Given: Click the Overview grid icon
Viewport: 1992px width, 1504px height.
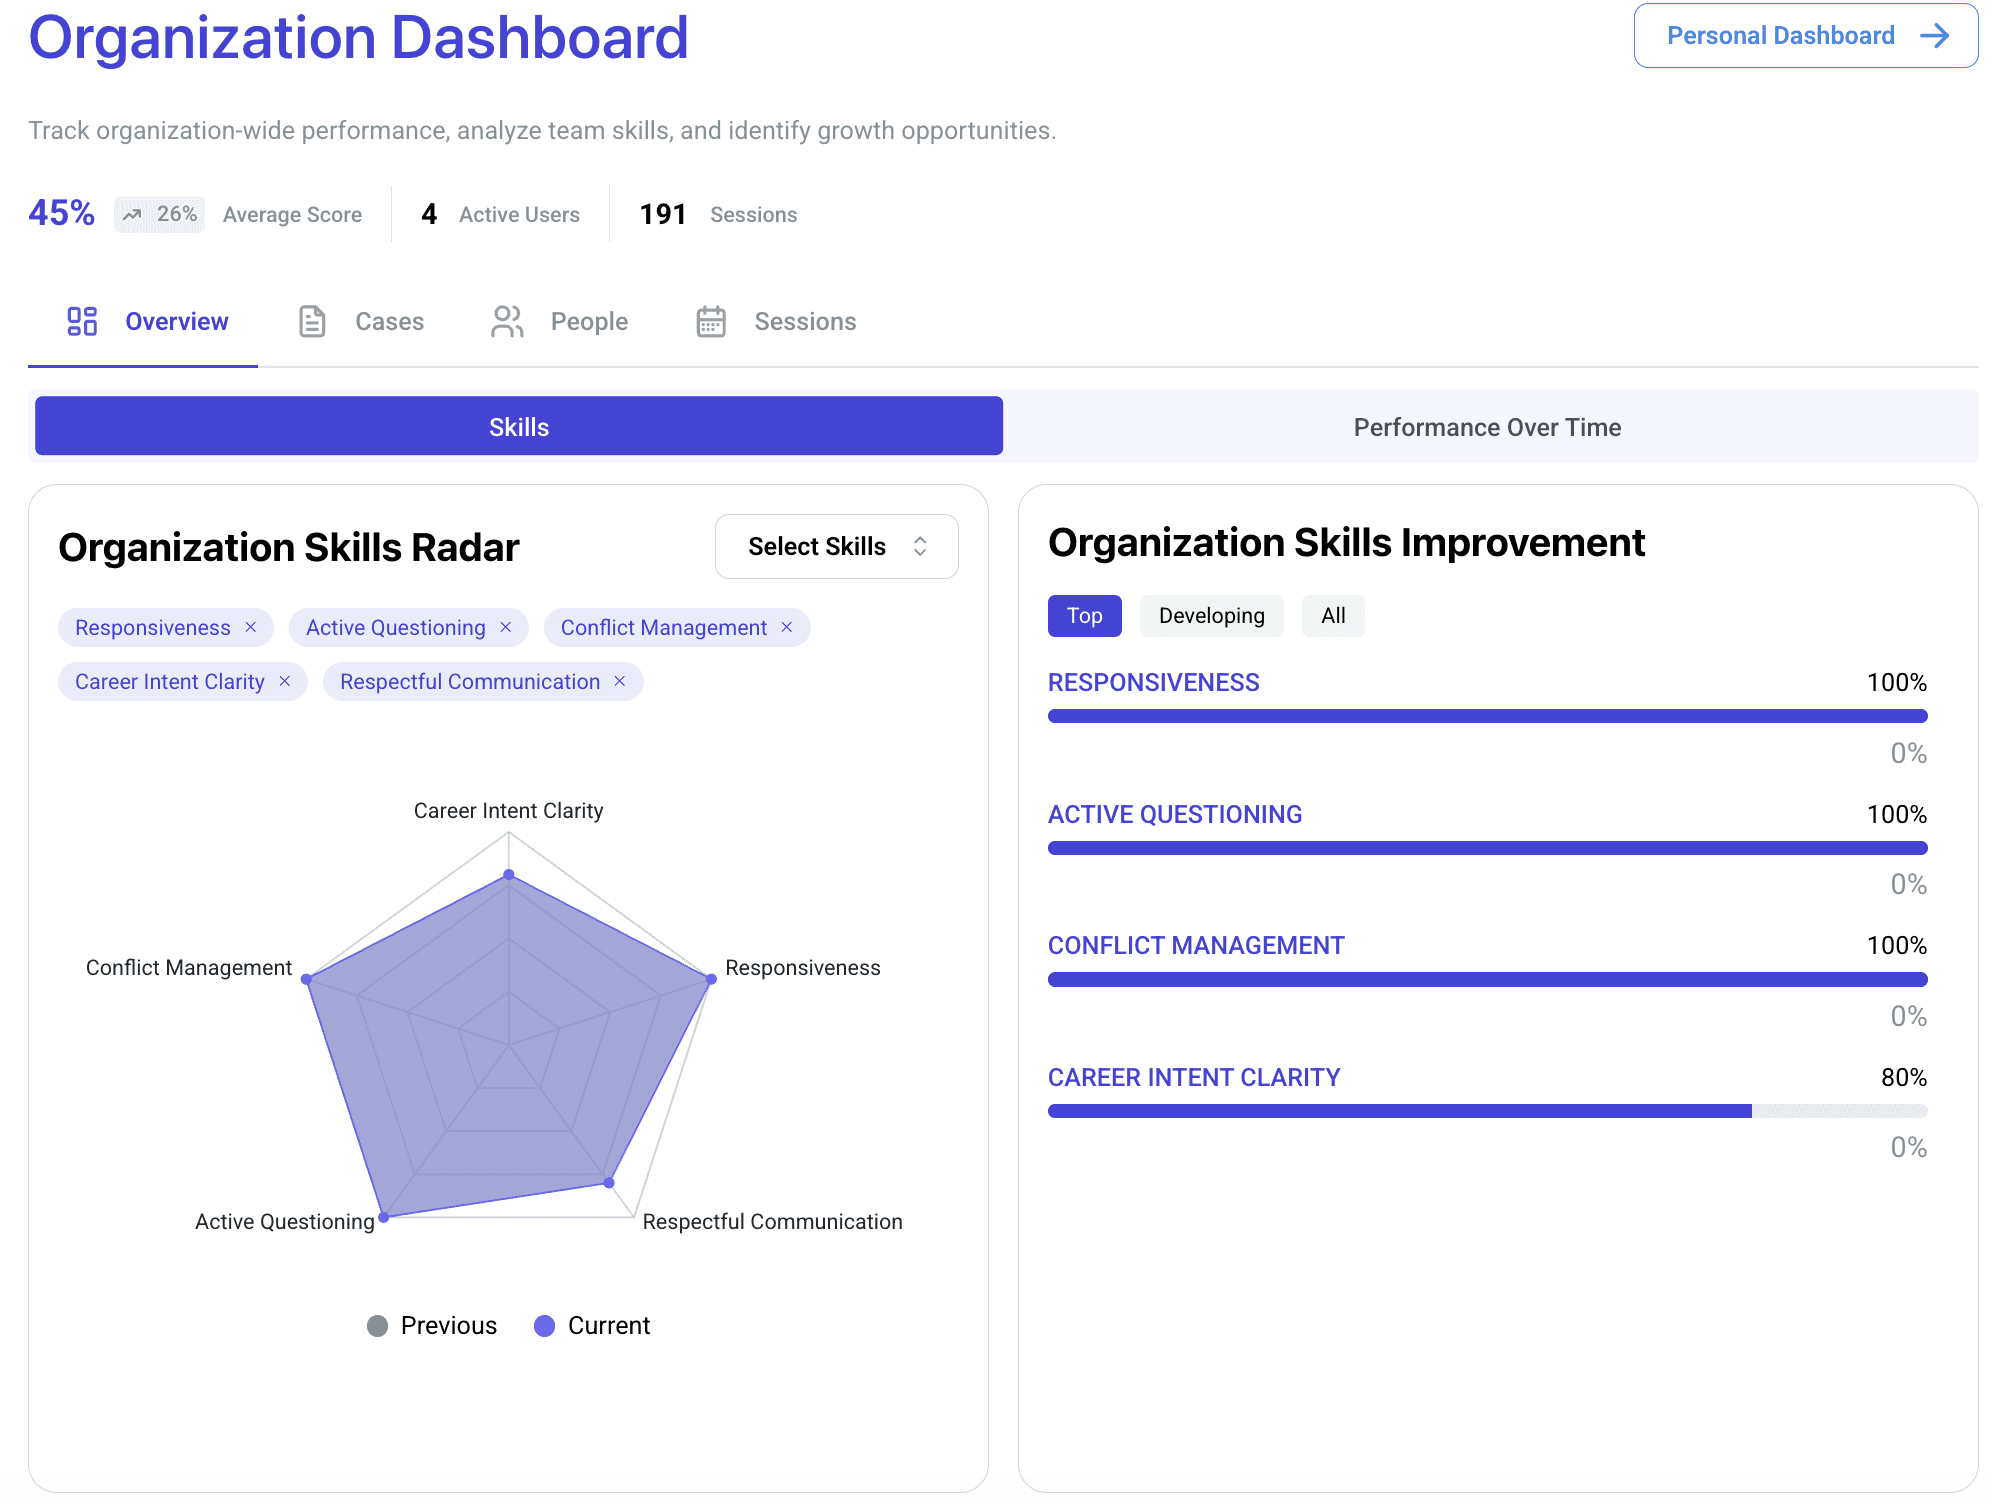Looking at the screenshot, I should 82,321.
